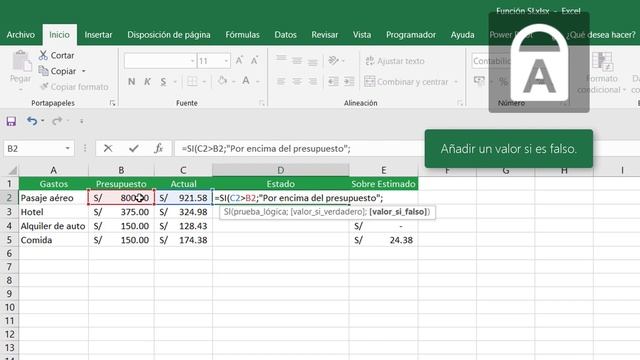Click the text orientation icon

pyautogui.click(x=333, y=60)
